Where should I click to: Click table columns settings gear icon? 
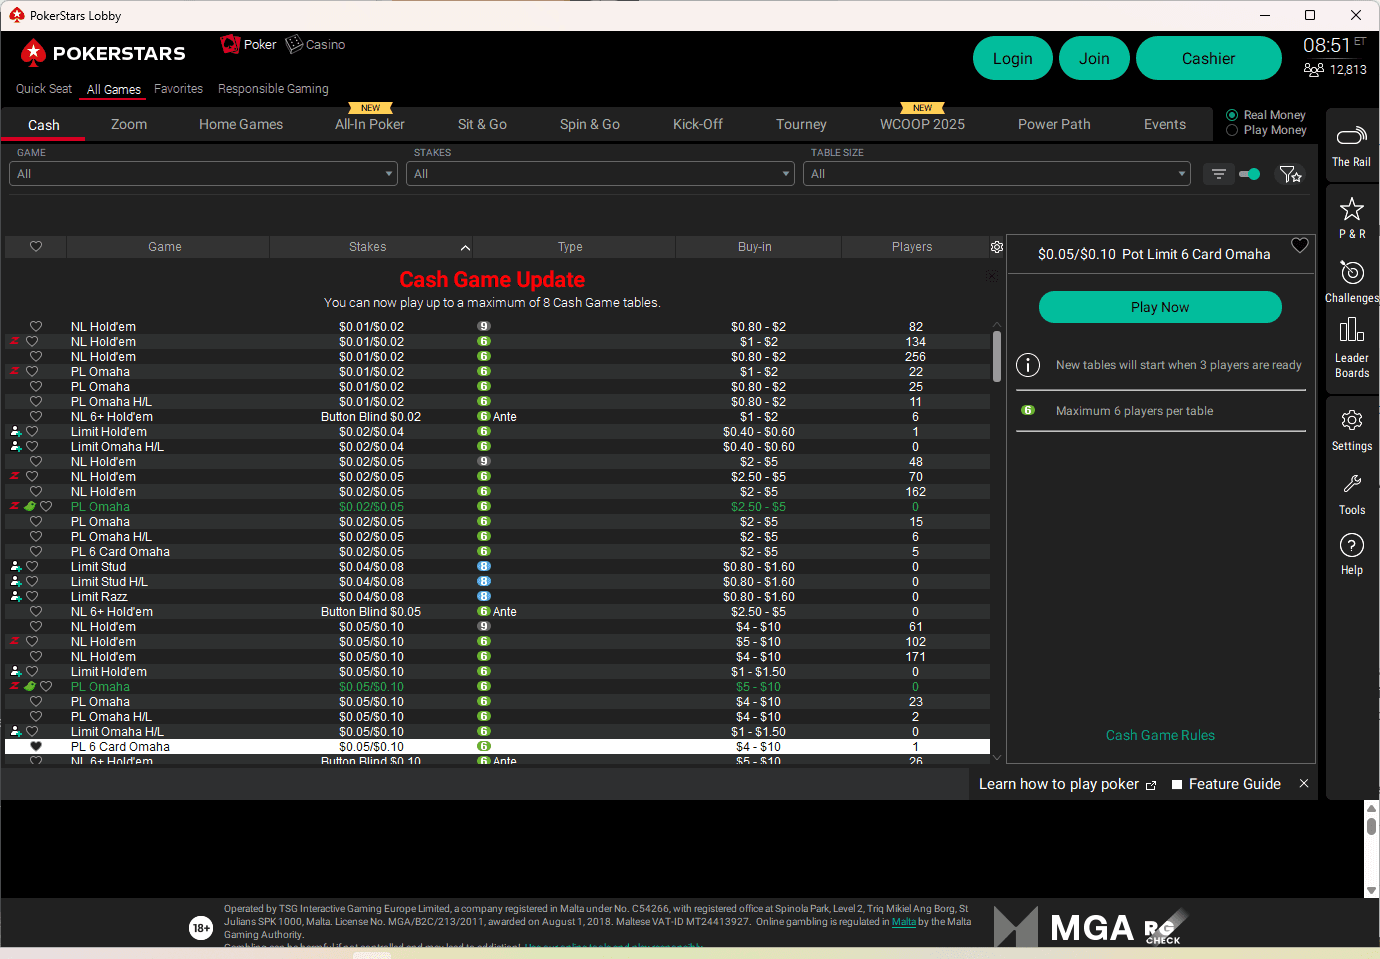996,247
